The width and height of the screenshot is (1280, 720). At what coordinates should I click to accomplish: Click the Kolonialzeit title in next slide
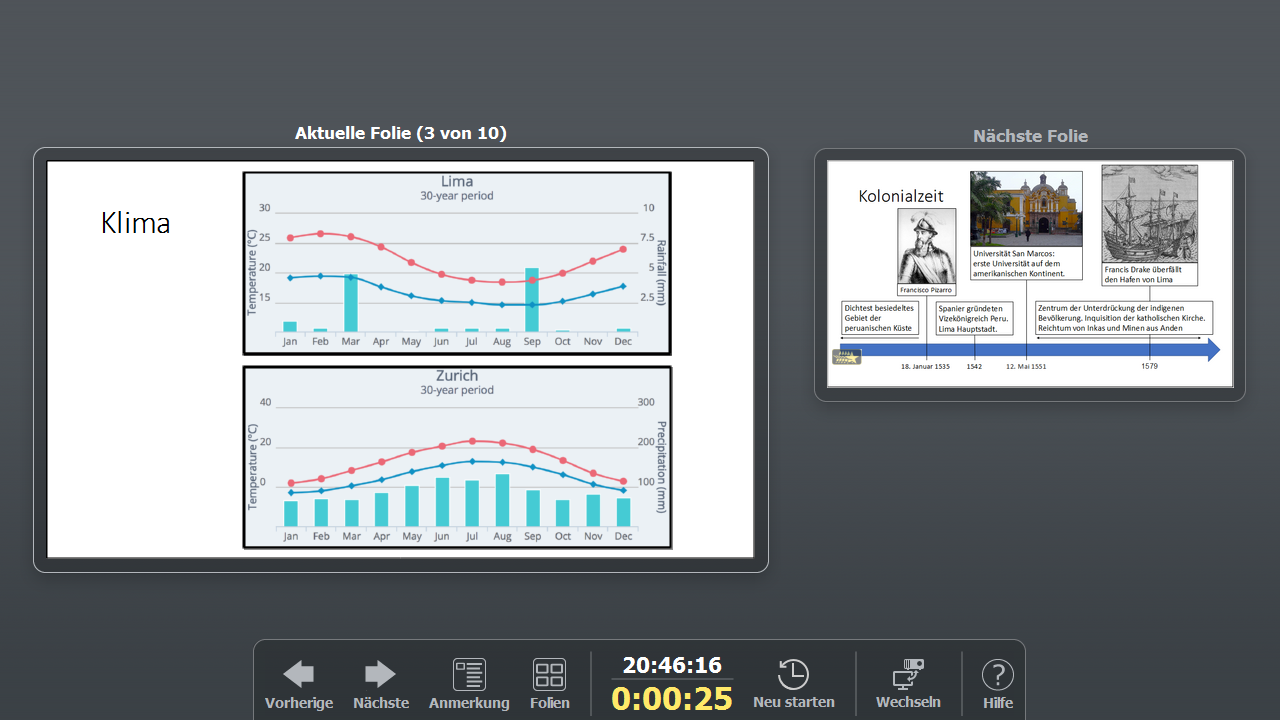pyautogui.click(x=901, y=196)
